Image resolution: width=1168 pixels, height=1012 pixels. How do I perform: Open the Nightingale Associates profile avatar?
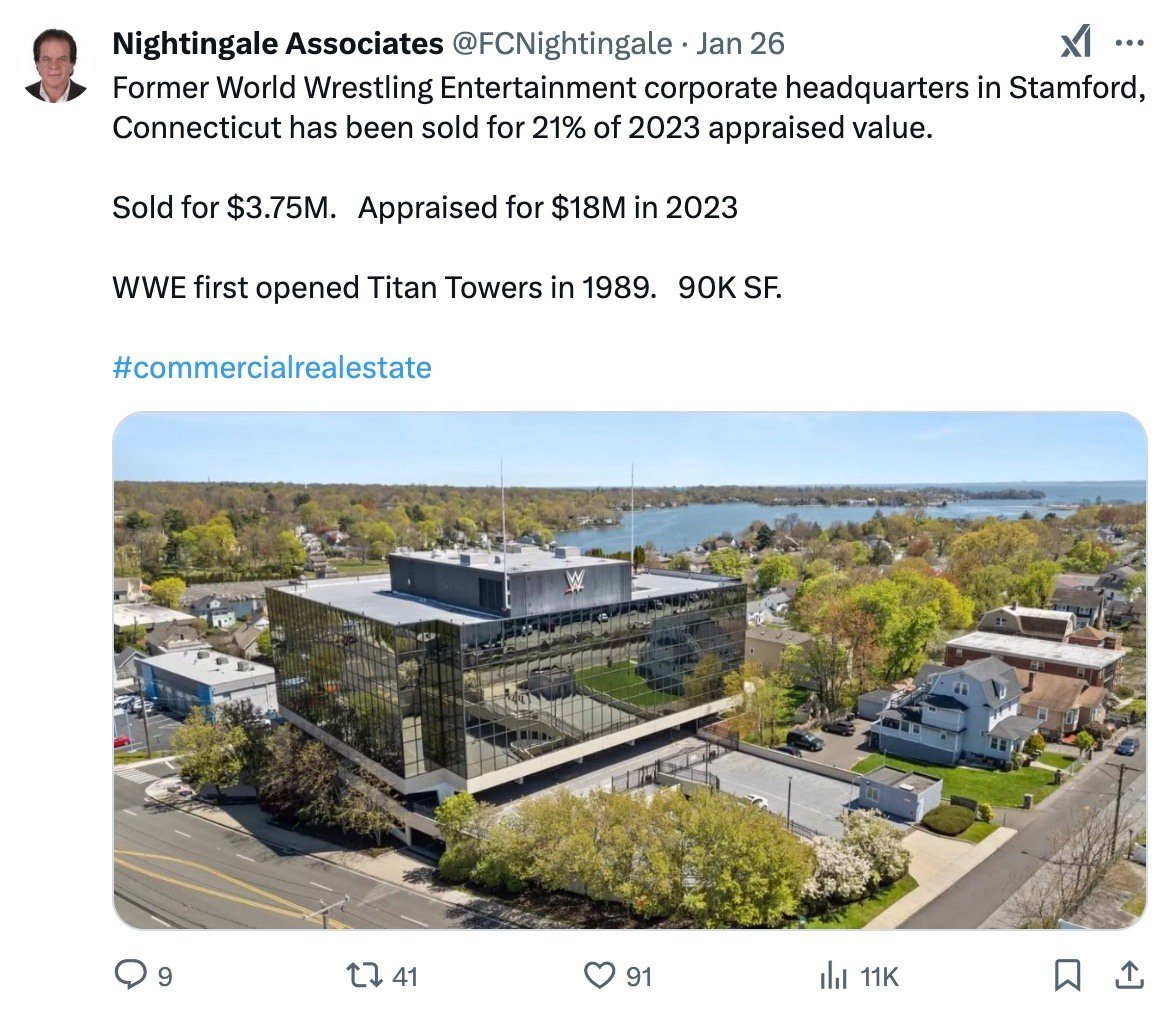click(x=55, y=66)
